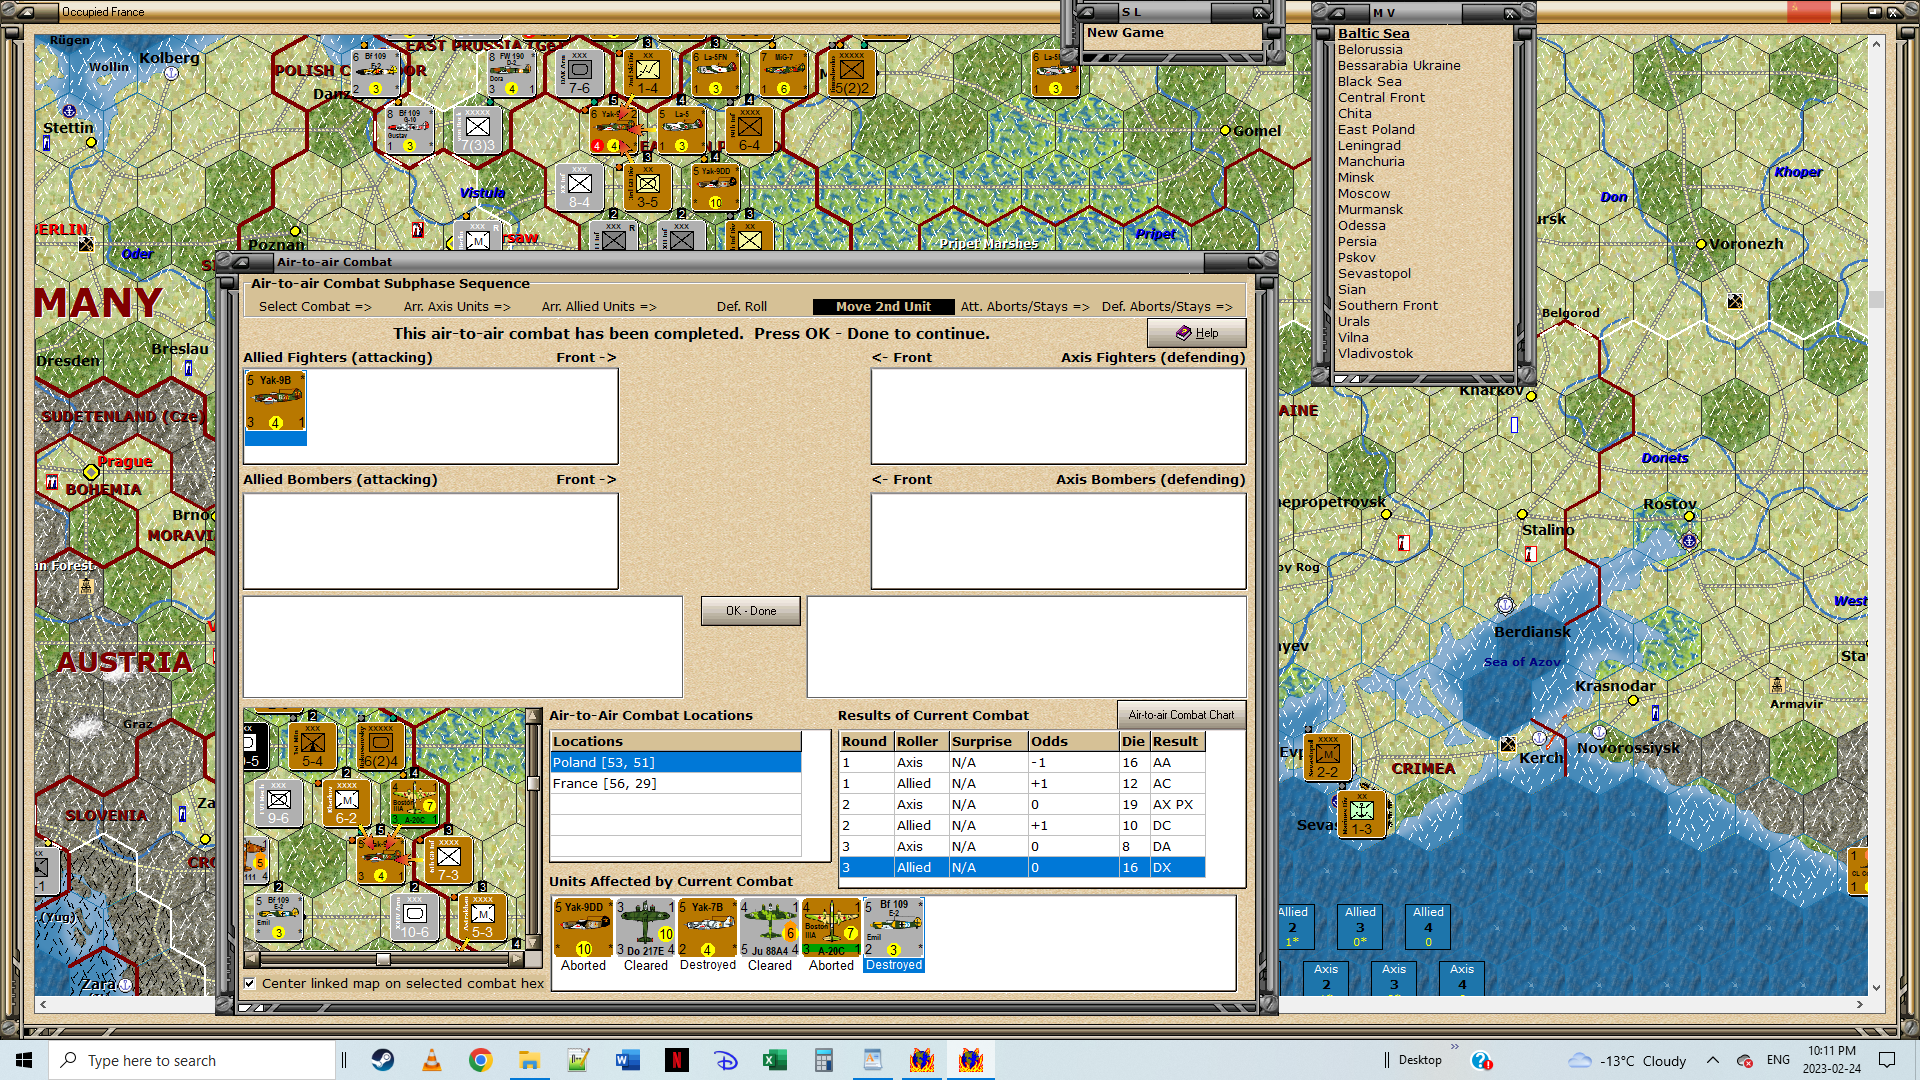This screenshot has width=1920, height=1080.
Task: Click the Select Combat subphase step
Action: tap(315, 306)
